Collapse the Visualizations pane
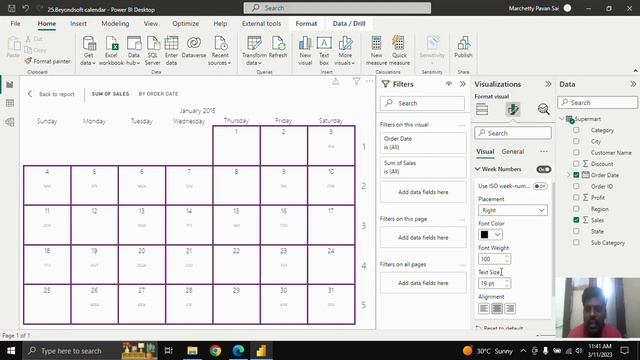This screenshot has height=360, width=640. (x=548, y=84)
